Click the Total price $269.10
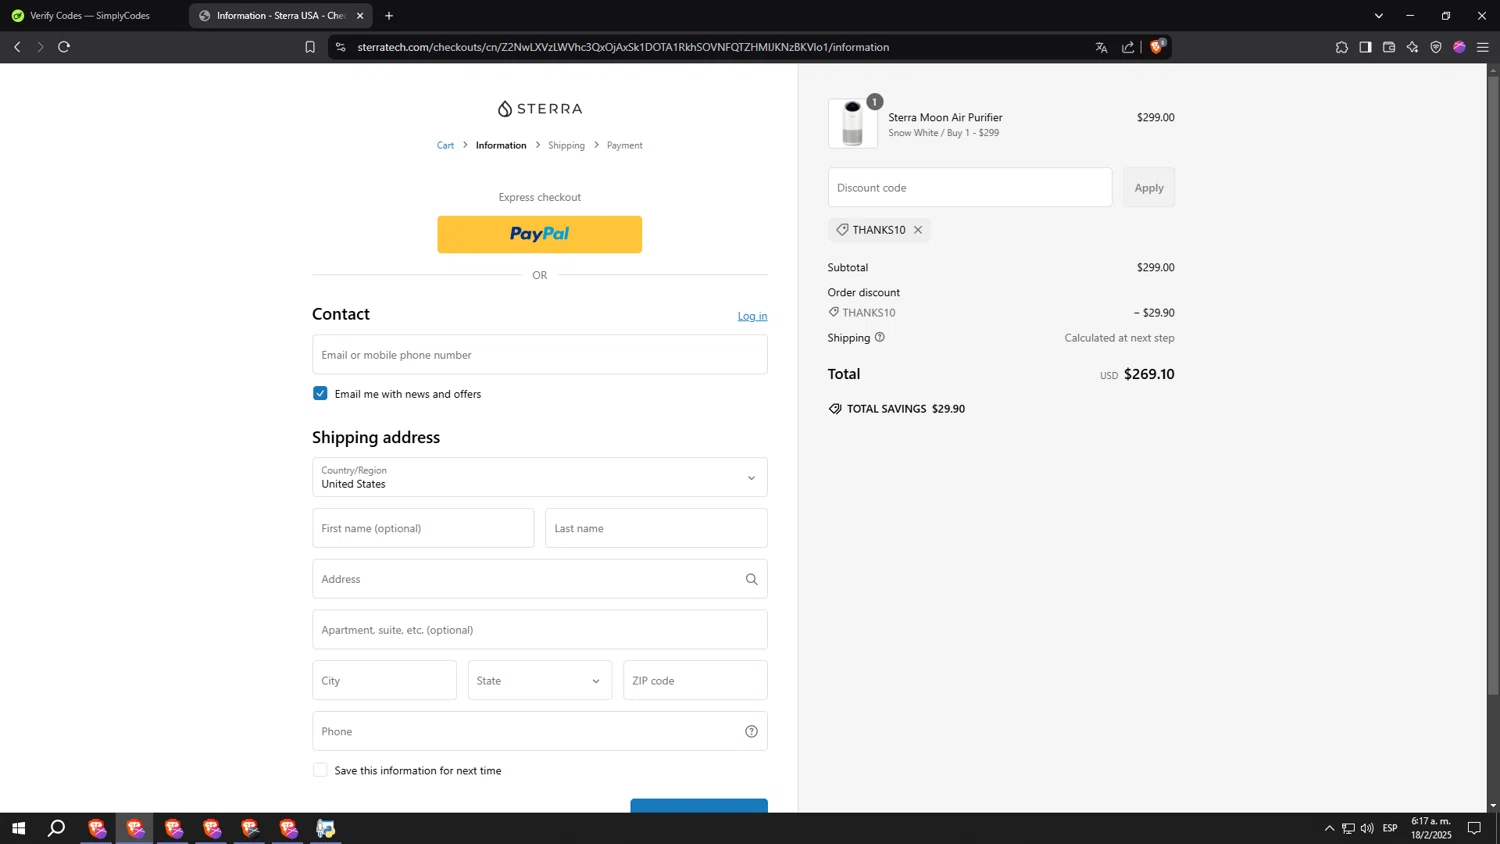 point(1149,374)
